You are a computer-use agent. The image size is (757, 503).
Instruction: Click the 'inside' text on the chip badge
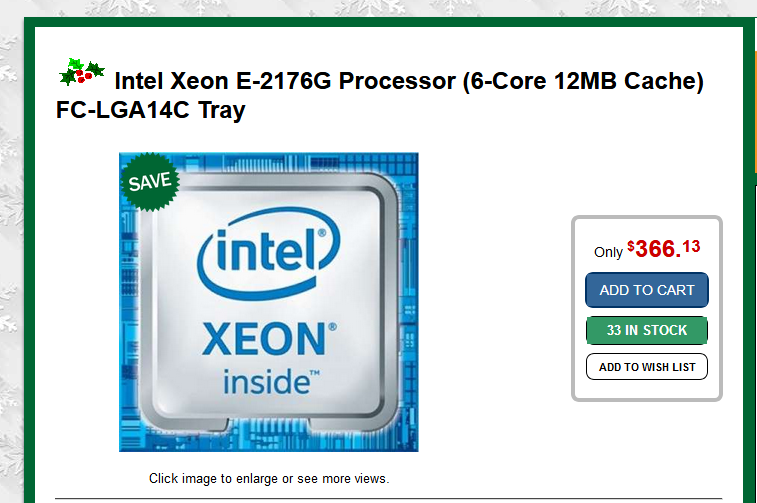click(271, 382)
